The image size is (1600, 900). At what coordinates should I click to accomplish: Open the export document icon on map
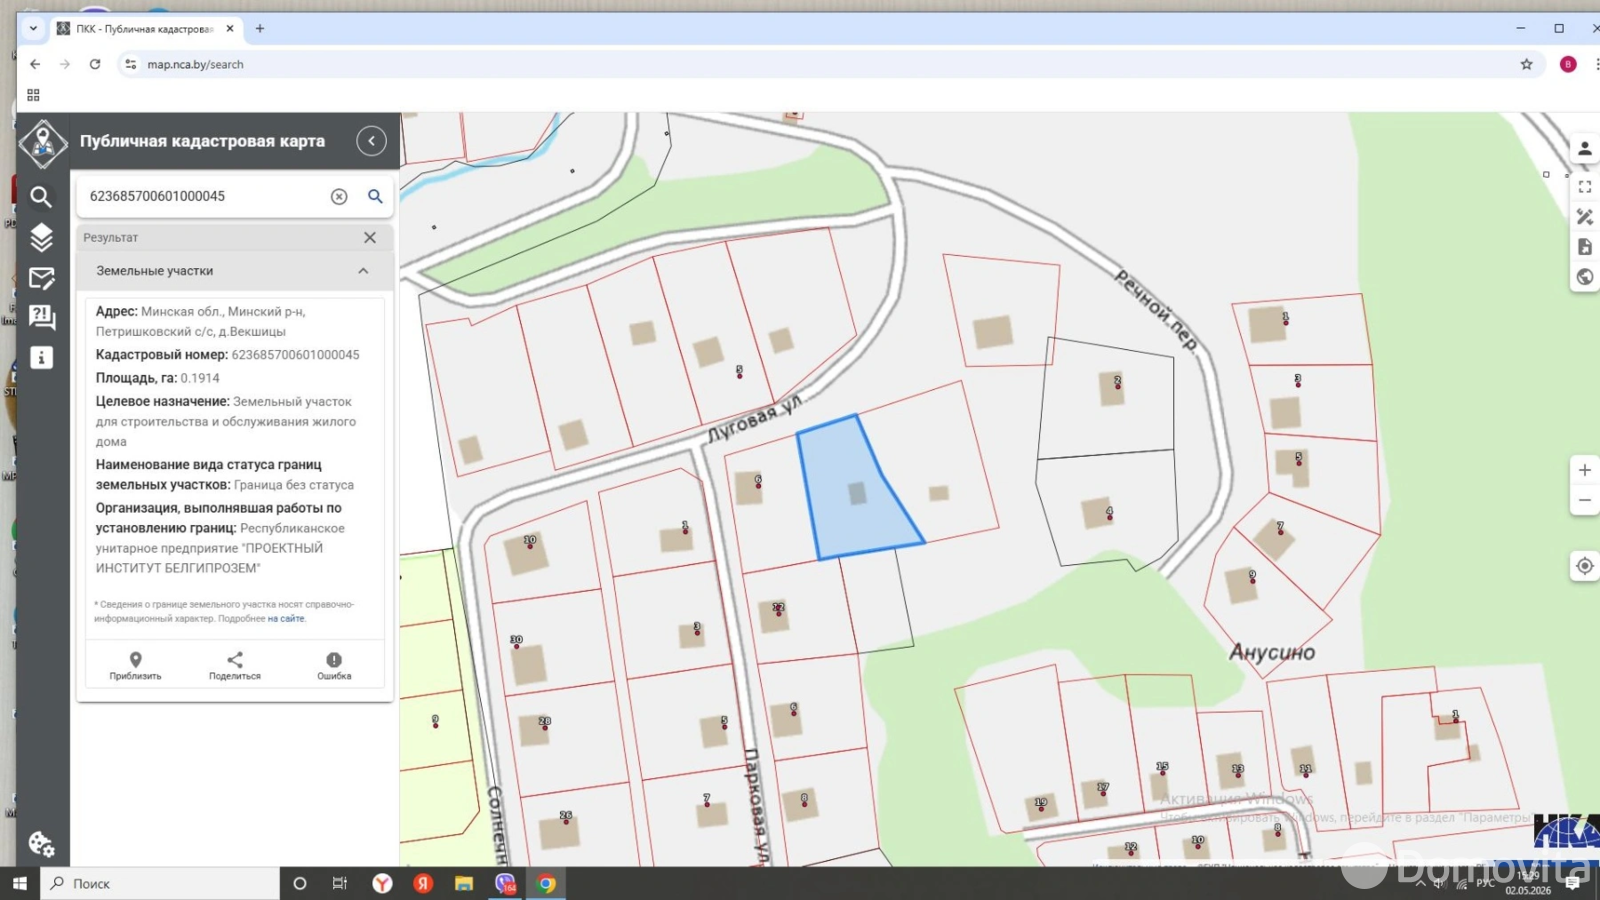1584,247
